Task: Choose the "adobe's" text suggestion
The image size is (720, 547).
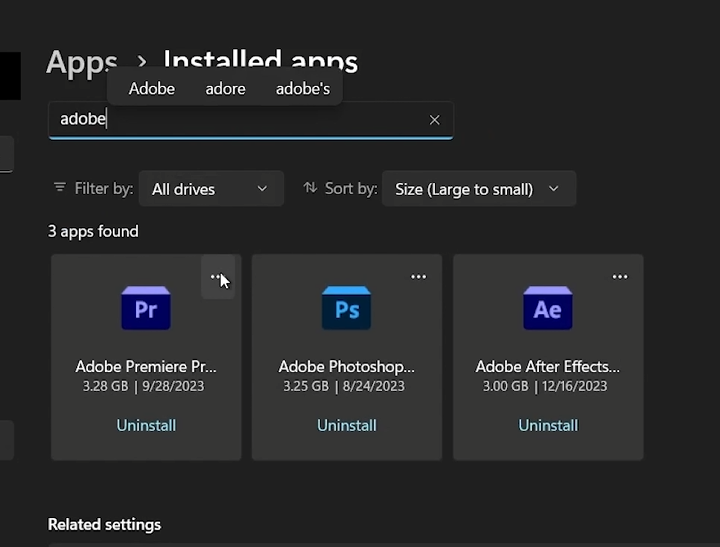Action: click(303, 89)
